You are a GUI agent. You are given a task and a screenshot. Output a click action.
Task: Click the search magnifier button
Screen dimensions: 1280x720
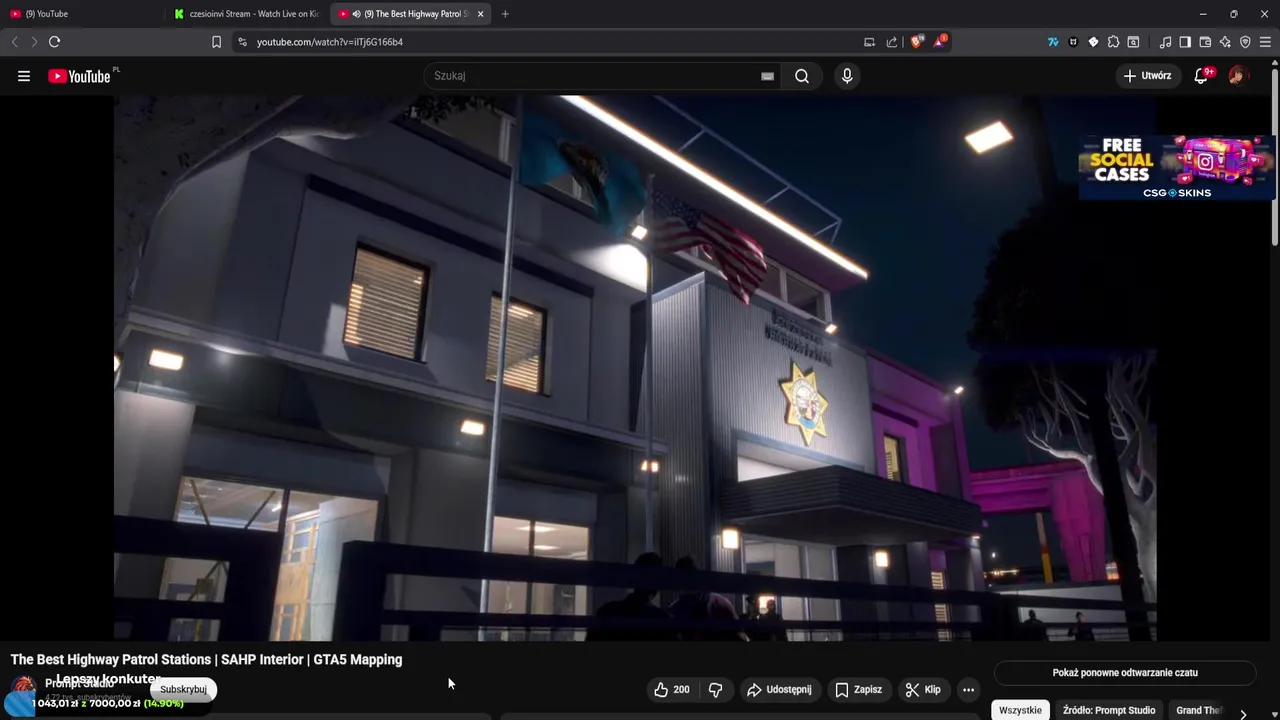802,76
